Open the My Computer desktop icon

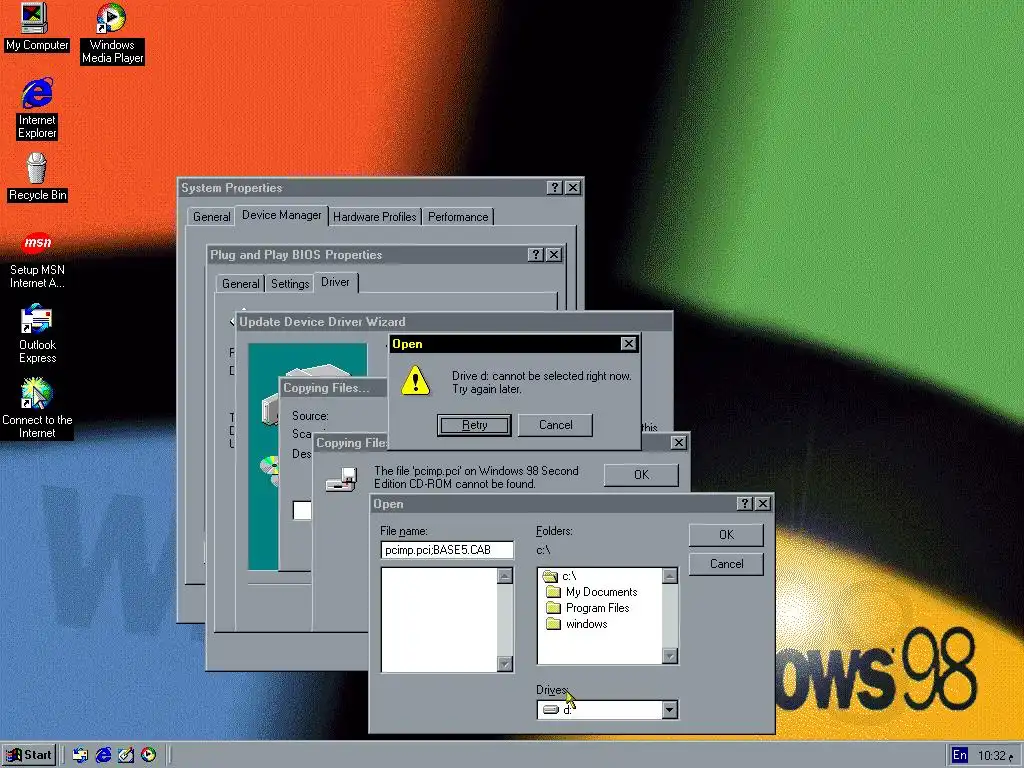pos(37,27)
